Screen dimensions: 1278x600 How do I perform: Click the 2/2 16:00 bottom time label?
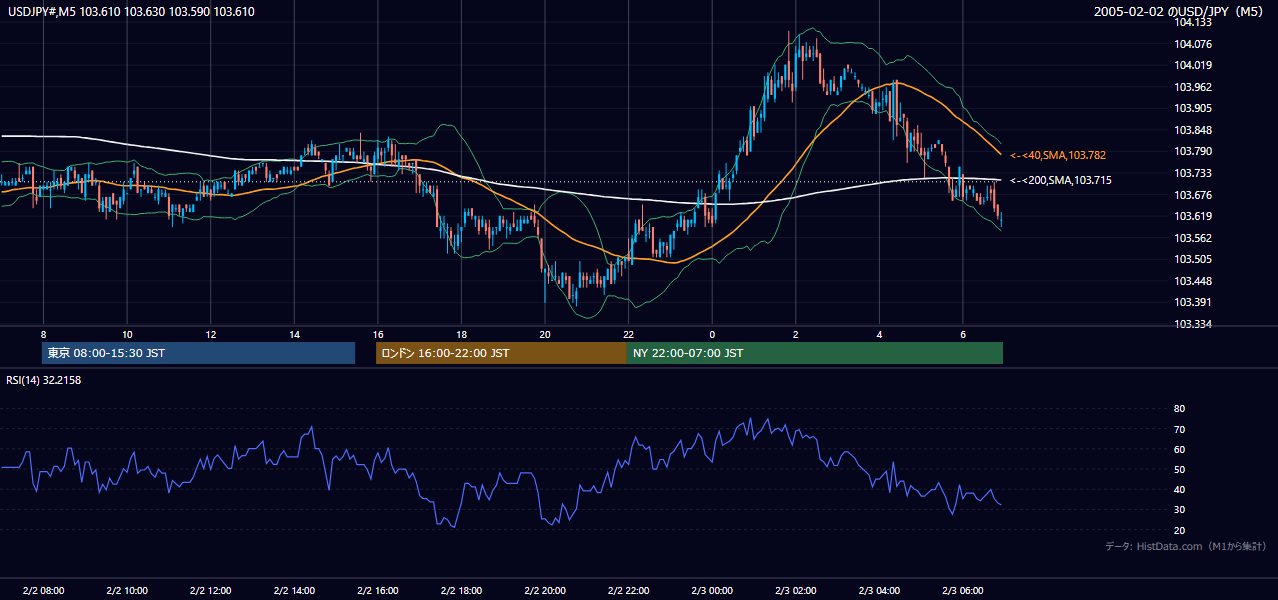(377, 590)
